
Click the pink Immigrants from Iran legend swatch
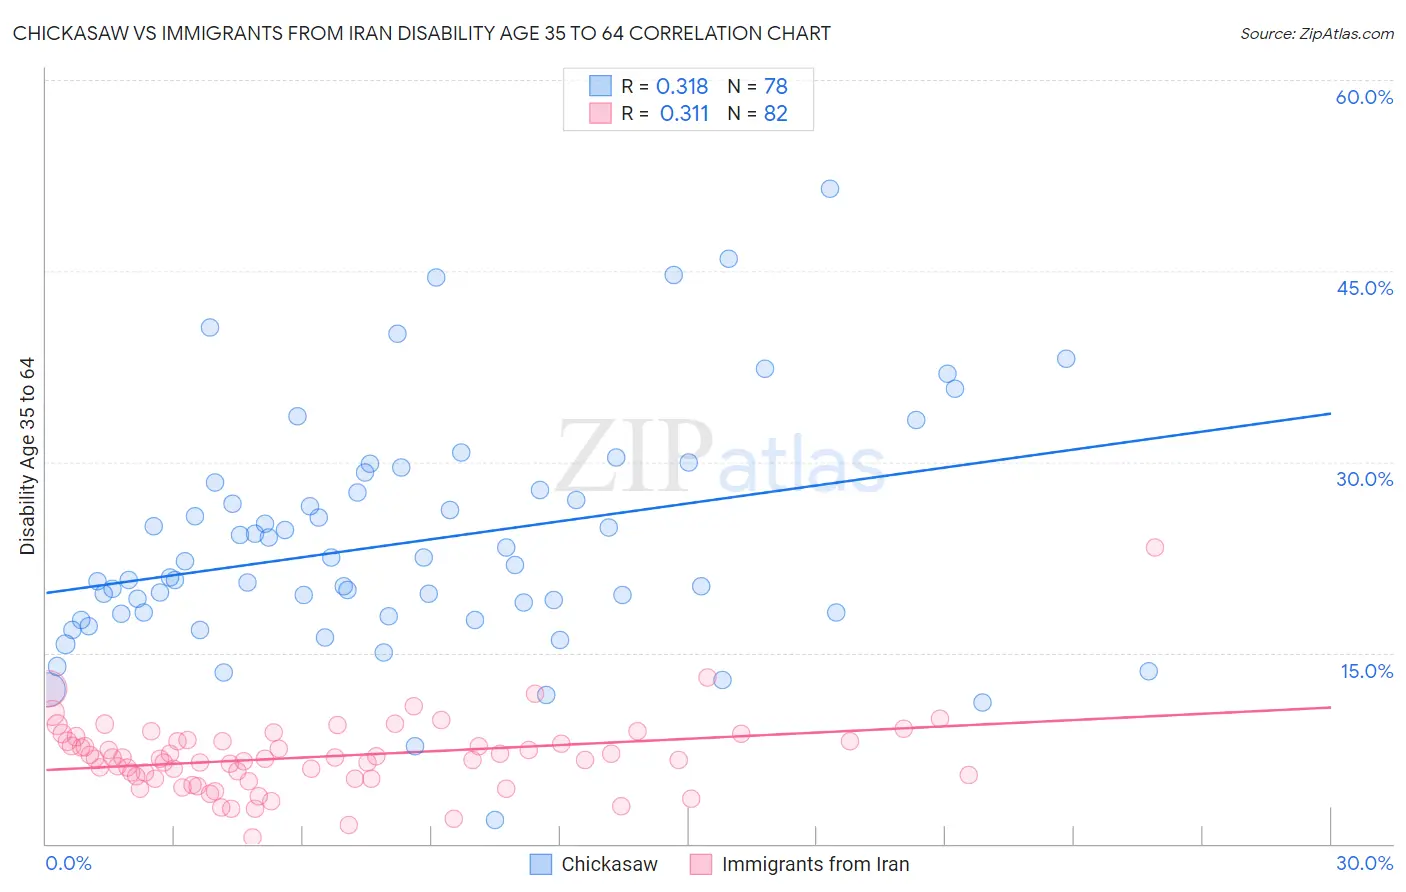[701, 864]
